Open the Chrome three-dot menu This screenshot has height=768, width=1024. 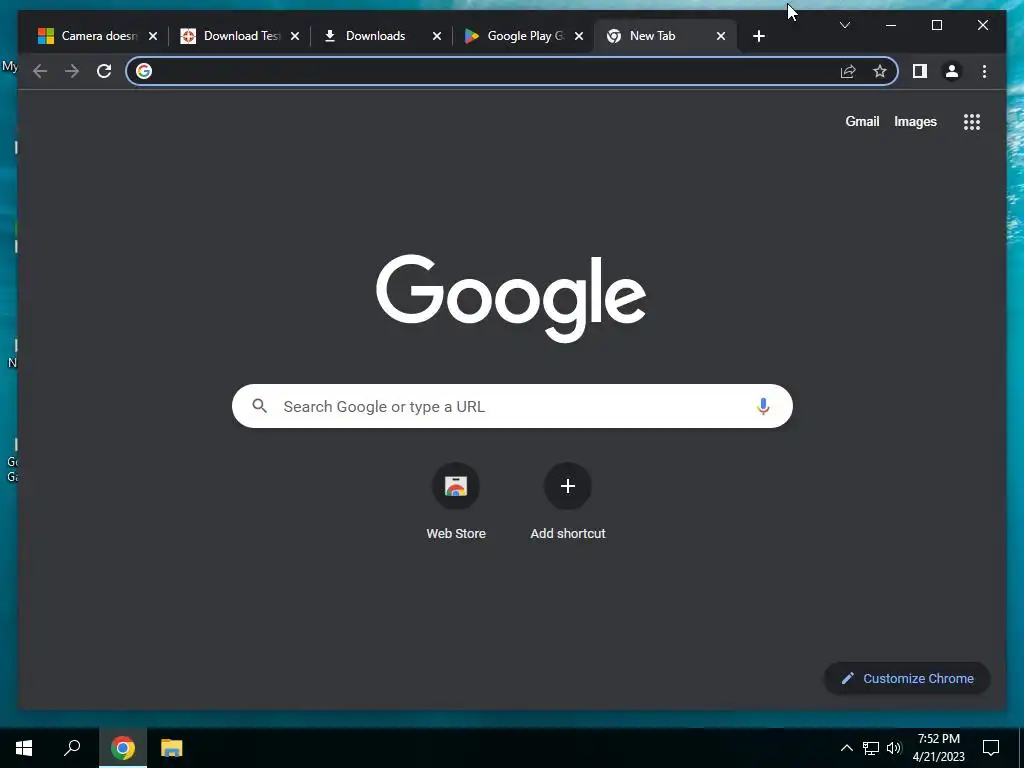click(x=984, y=71)
